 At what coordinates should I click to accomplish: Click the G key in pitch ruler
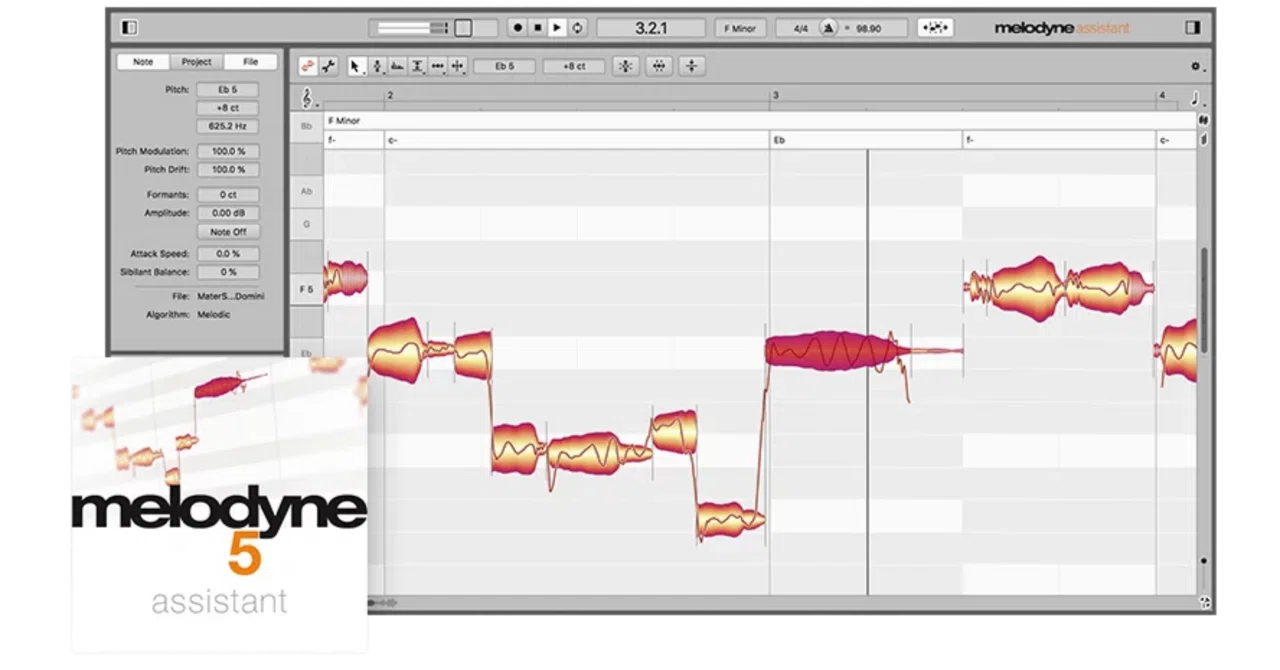click(x=306, y=224)
